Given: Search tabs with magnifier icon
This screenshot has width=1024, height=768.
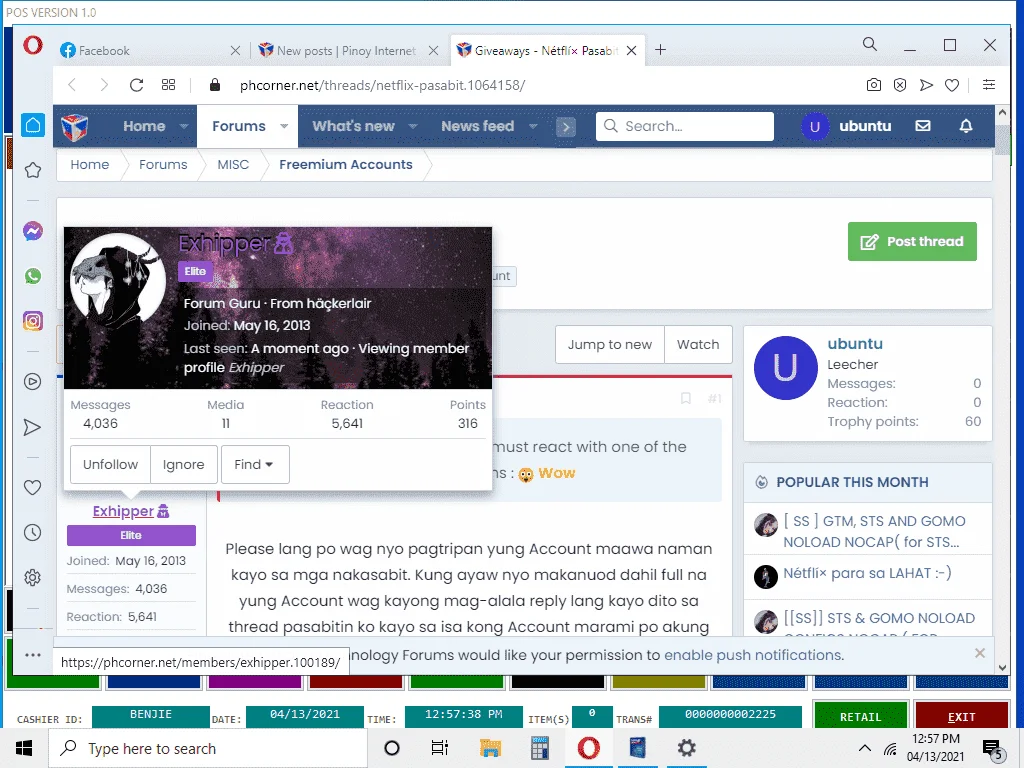Looking at the screenshot, I should pos(869,44).
